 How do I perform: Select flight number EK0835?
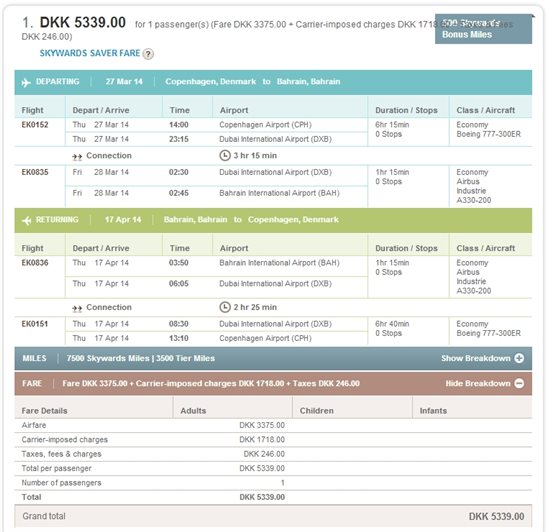coord(35,172)
